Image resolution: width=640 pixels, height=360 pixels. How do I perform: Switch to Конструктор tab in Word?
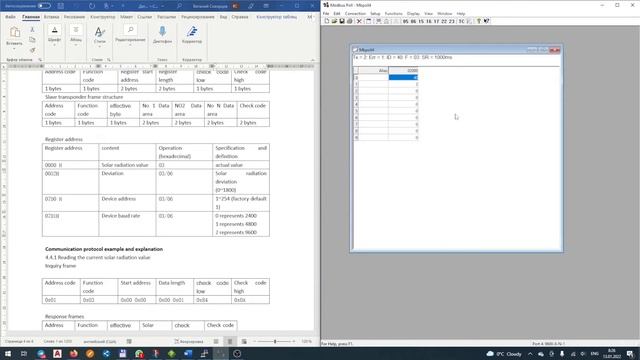pos(103,17)
